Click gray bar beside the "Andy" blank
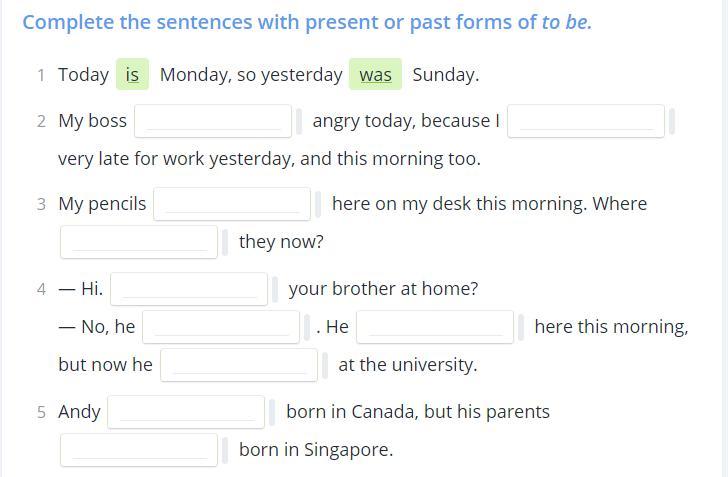 (x=272, y=412)
